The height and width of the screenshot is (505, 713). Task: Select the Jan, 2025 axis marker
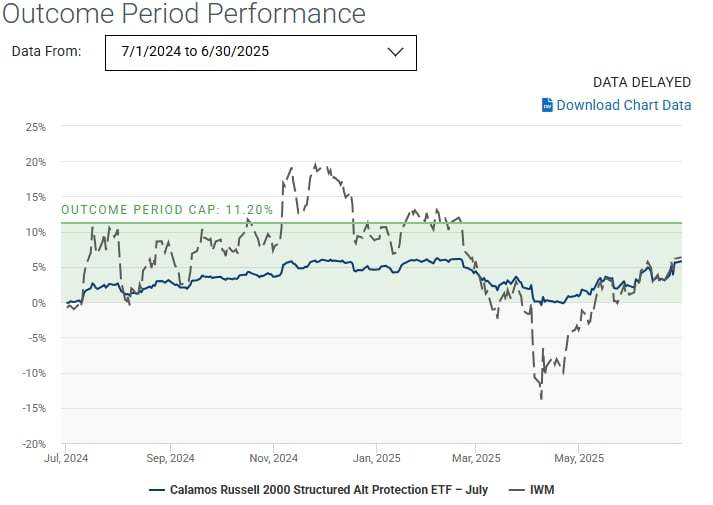click(x=376, y=458)
